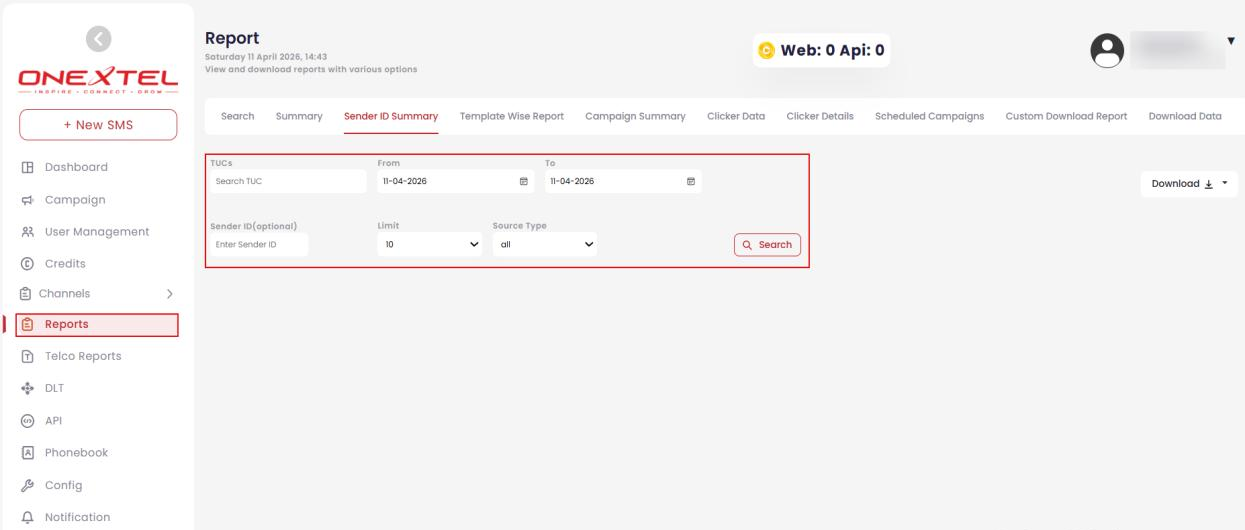The height and width of the screenshot is (530, 1245).
Task: Click the To date field
Action: pos(622,181)
